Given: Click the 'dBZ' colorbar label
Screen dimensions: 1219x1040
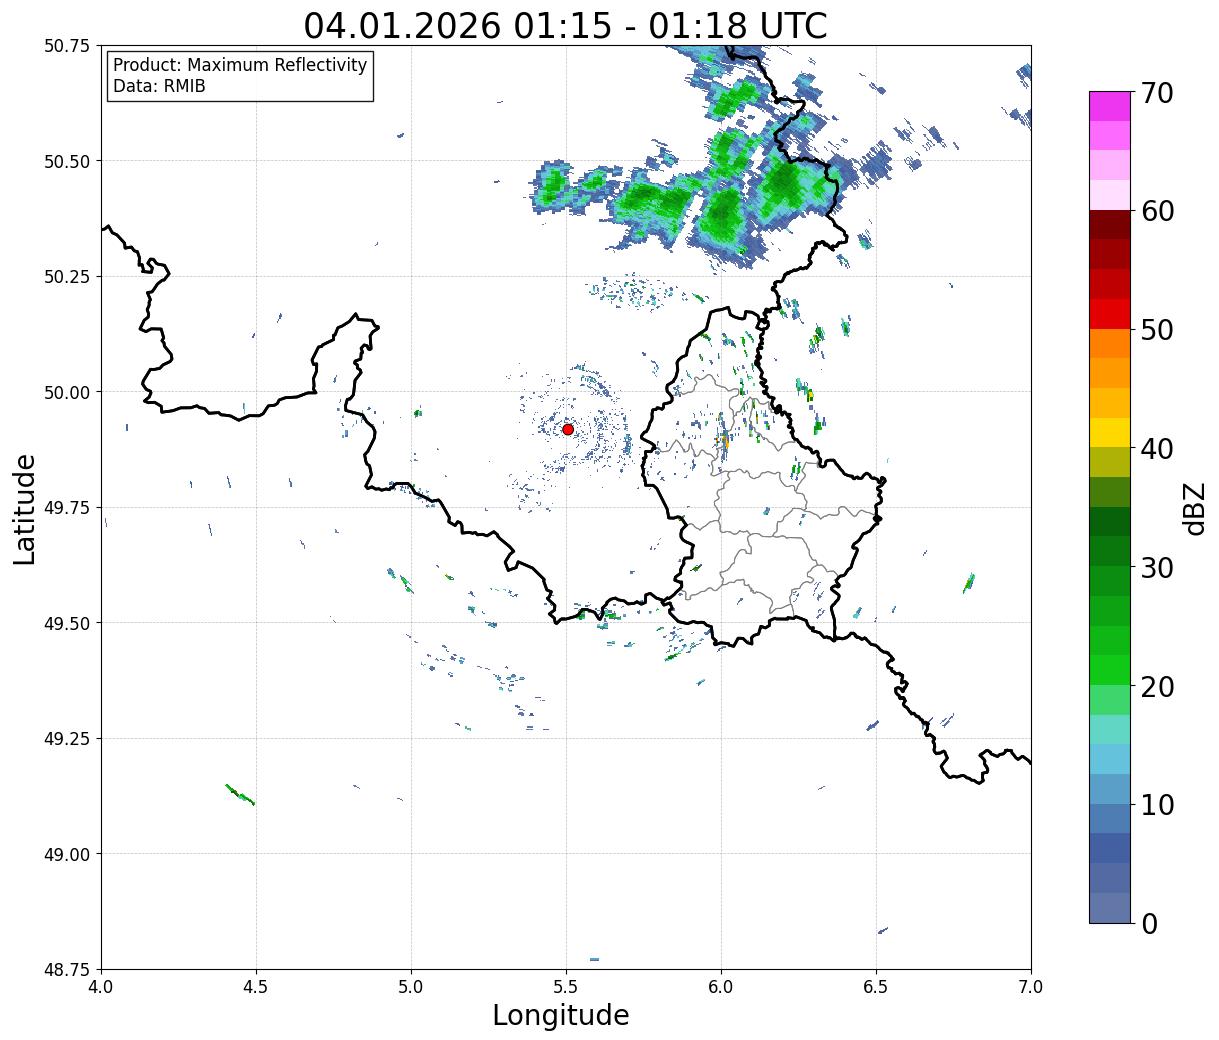Looking at the screenshot, I should (x=1194, y=507).
